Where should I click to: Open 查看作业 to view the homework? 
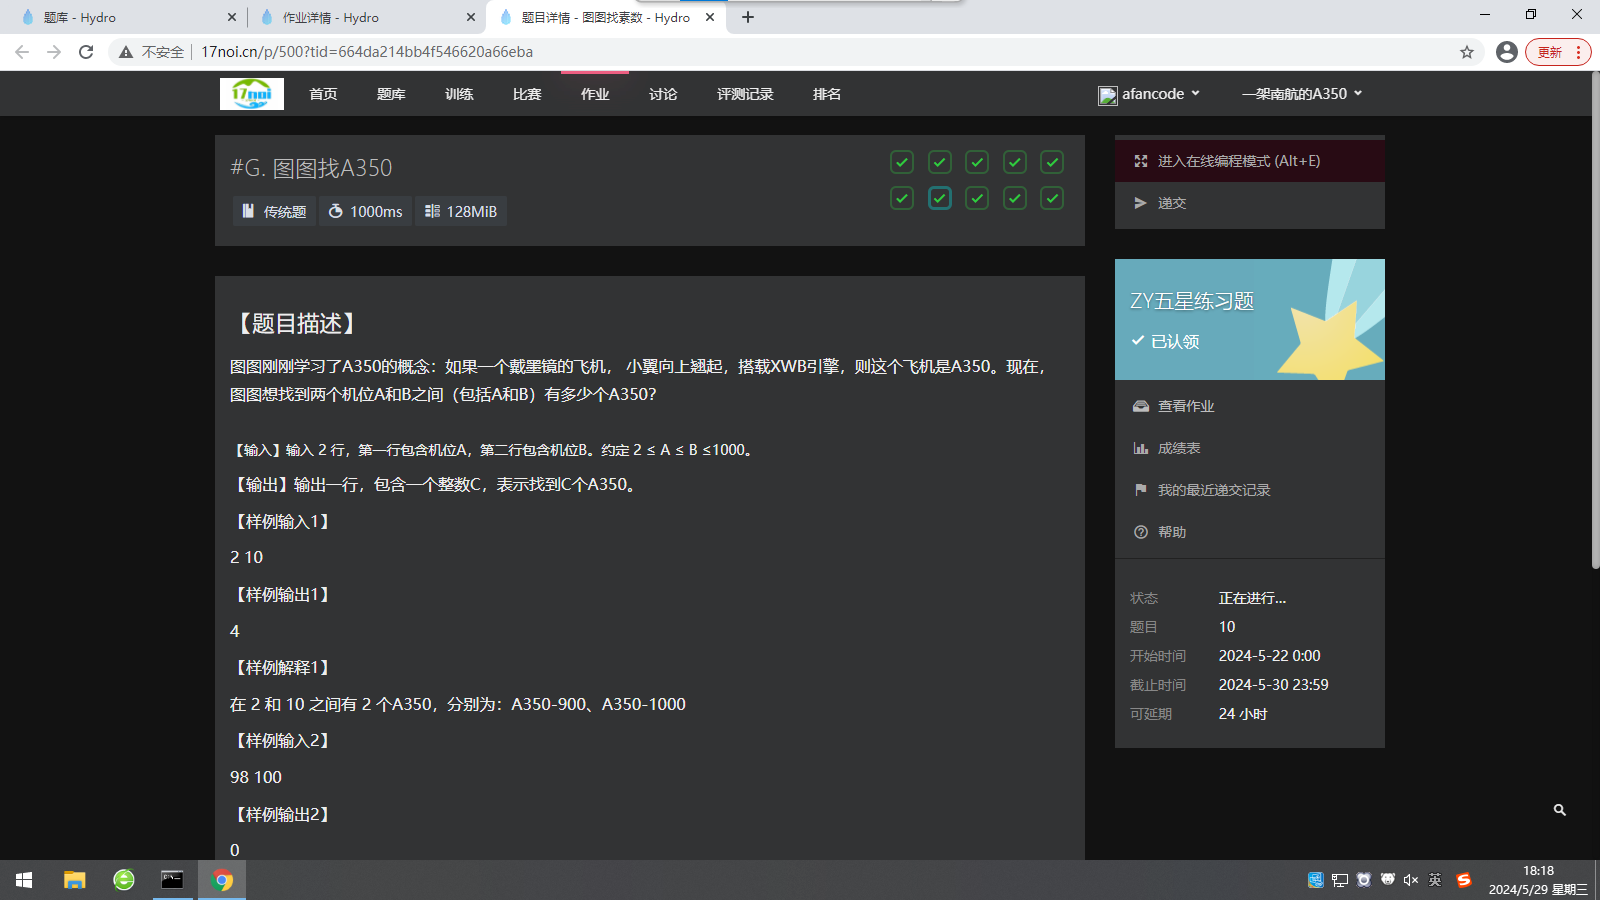[1250, 406]
